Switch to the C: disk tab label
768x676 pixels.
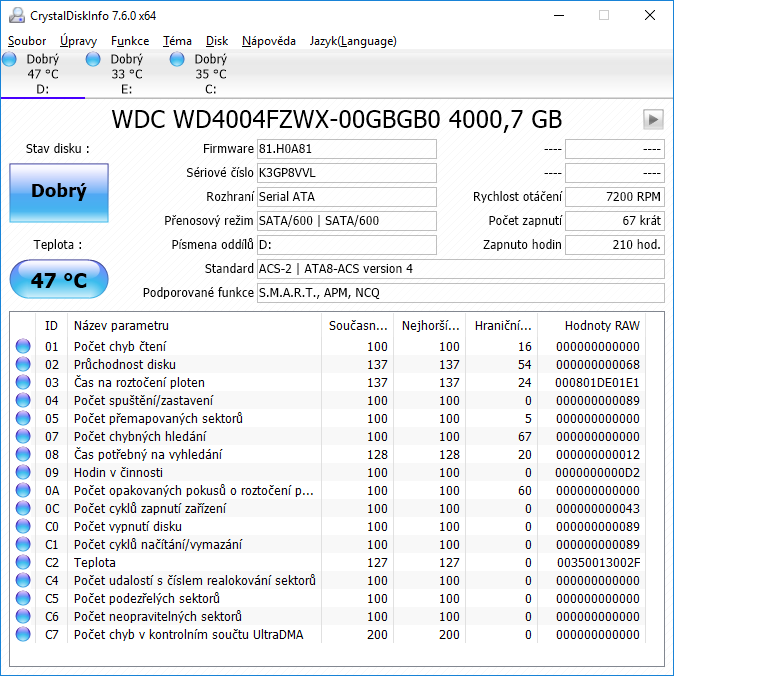[x=211, y=89]
